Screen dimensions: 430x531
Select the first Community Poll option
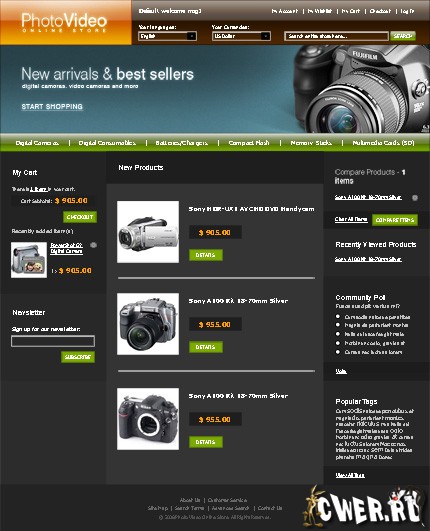coord(338,316)
